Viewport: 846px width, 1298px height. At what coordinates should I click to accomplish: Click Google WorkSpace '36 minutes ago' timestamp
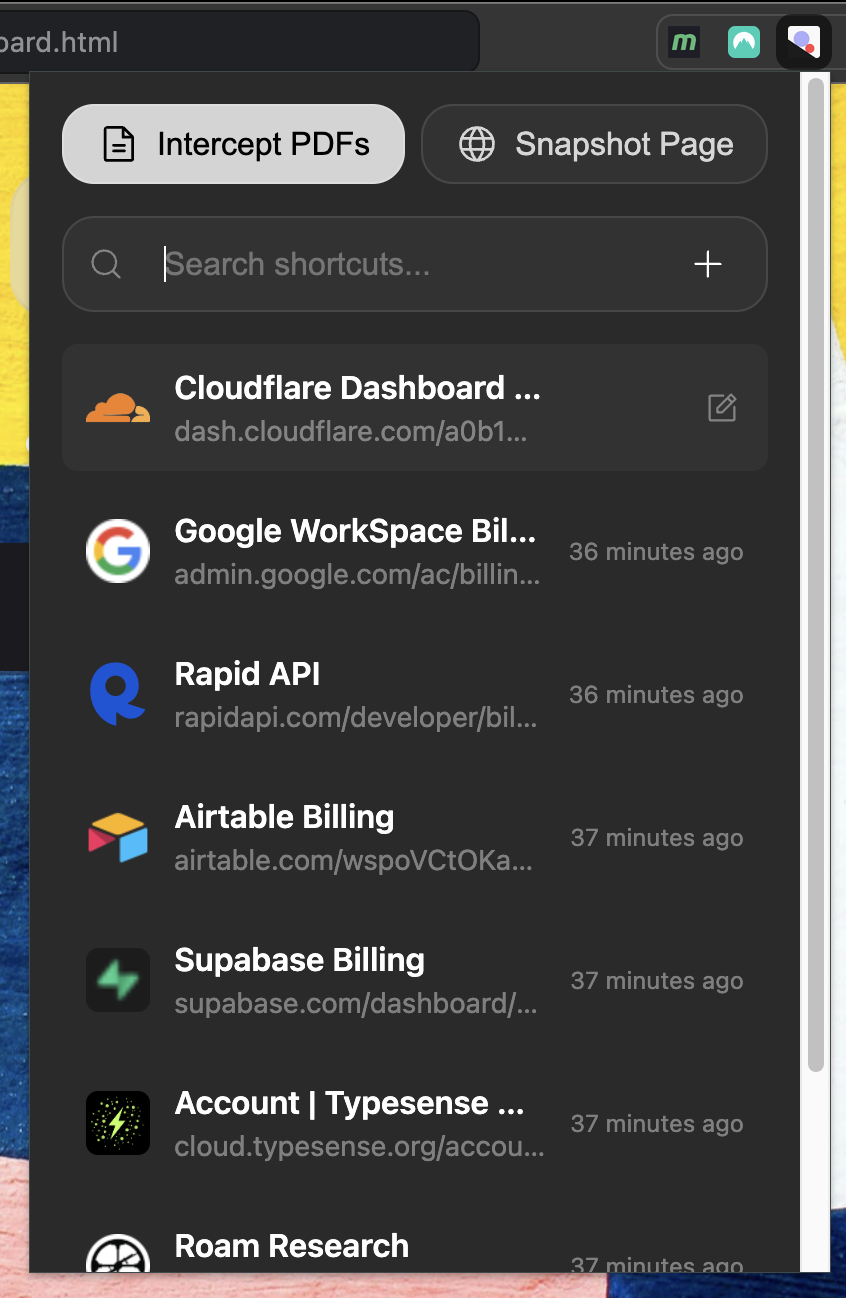pos(656,552)
